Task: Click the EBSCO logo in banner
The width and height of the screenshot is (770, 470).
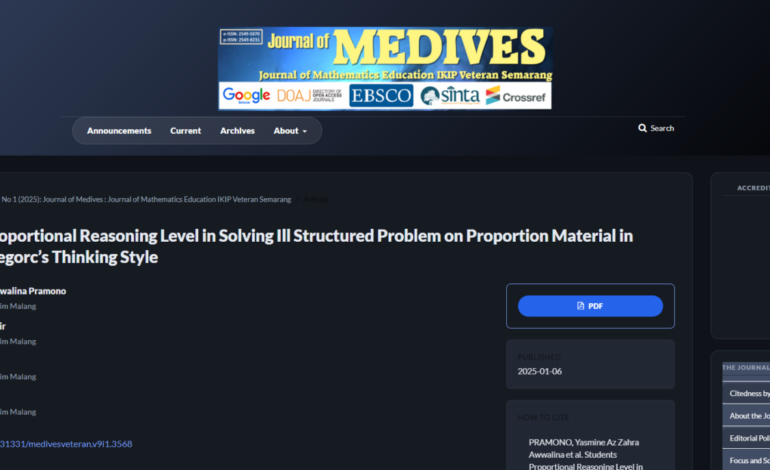Action: [x=381, y=95]
